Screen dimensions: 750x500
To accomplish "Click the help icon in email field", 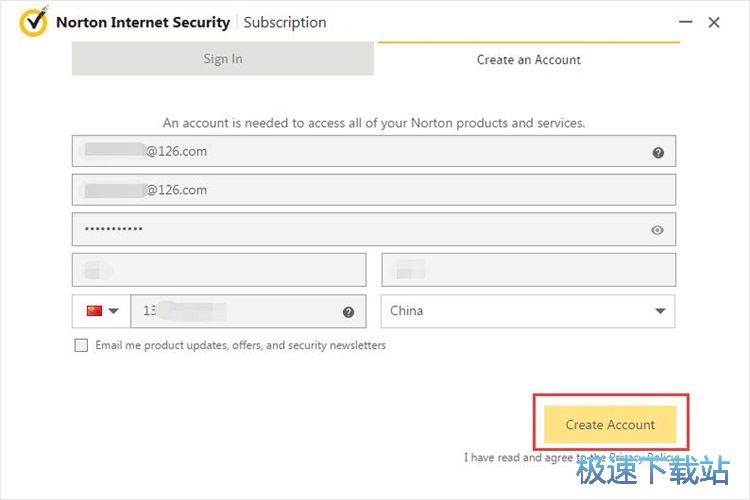I will pos(658,152).
